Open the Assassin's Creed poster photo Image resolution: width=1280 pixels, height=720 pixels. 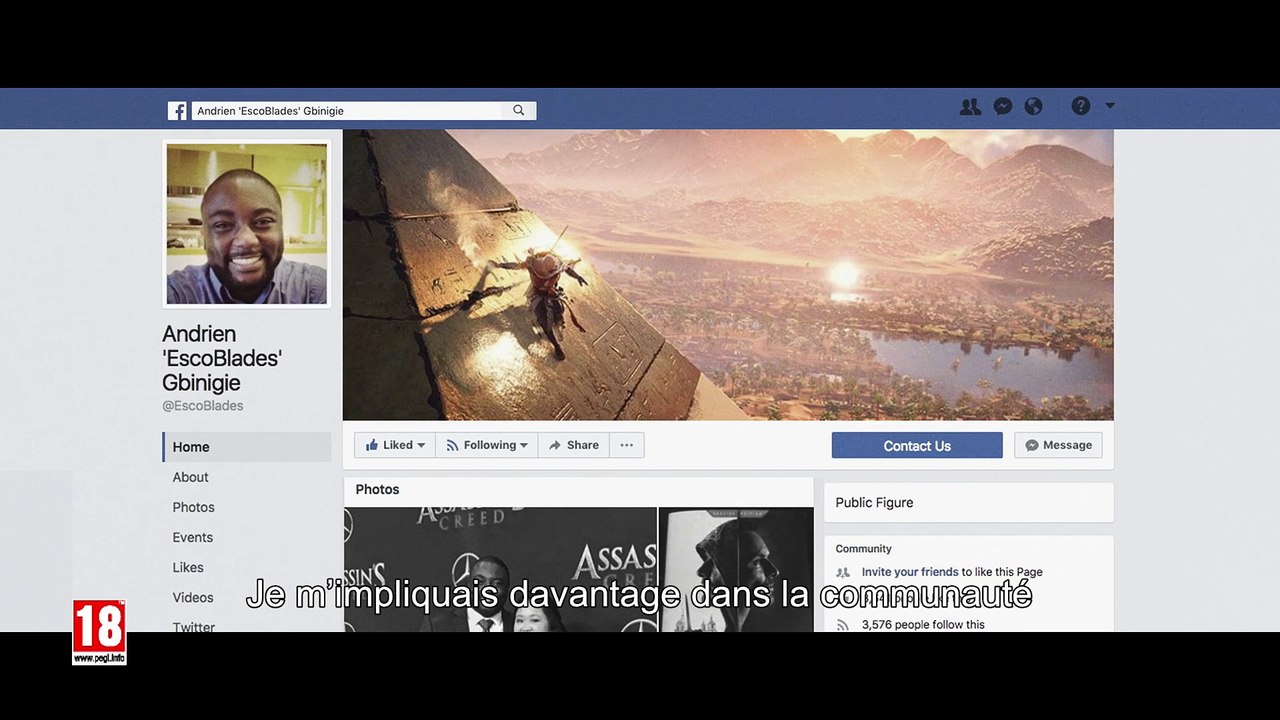click(737, 569)
